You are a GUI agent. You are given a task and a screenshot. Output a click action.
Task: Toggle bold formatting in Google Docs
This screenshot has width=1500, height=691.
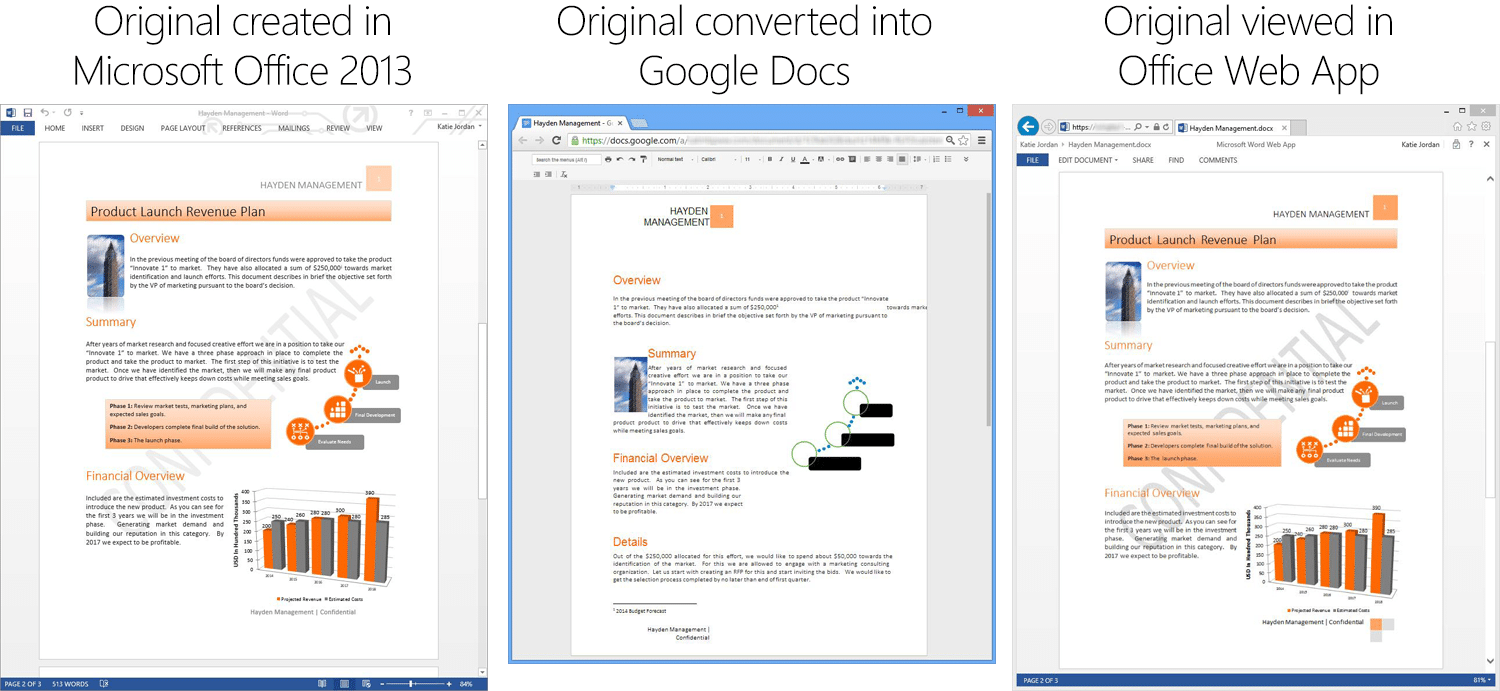(769, 160)
